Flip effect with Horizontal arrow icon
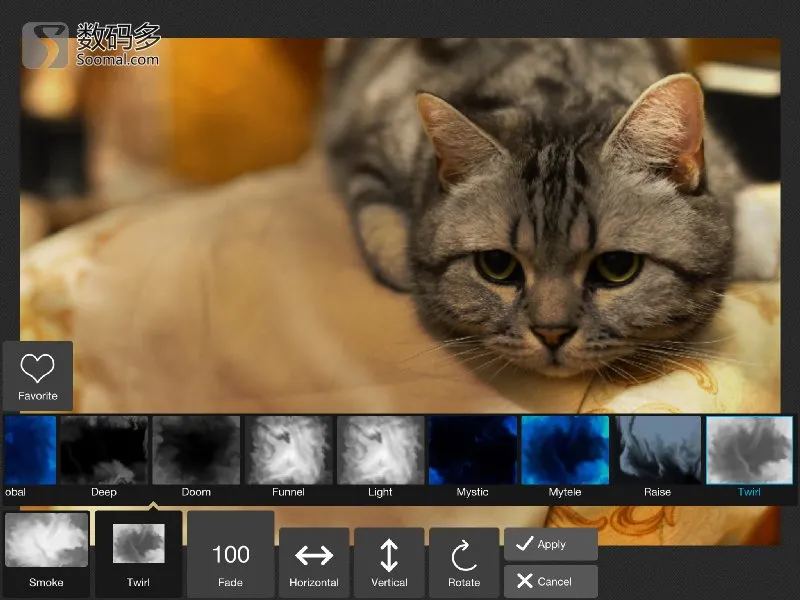The width and height of the screenshot is (800, 600). click(x=314, y=563)
